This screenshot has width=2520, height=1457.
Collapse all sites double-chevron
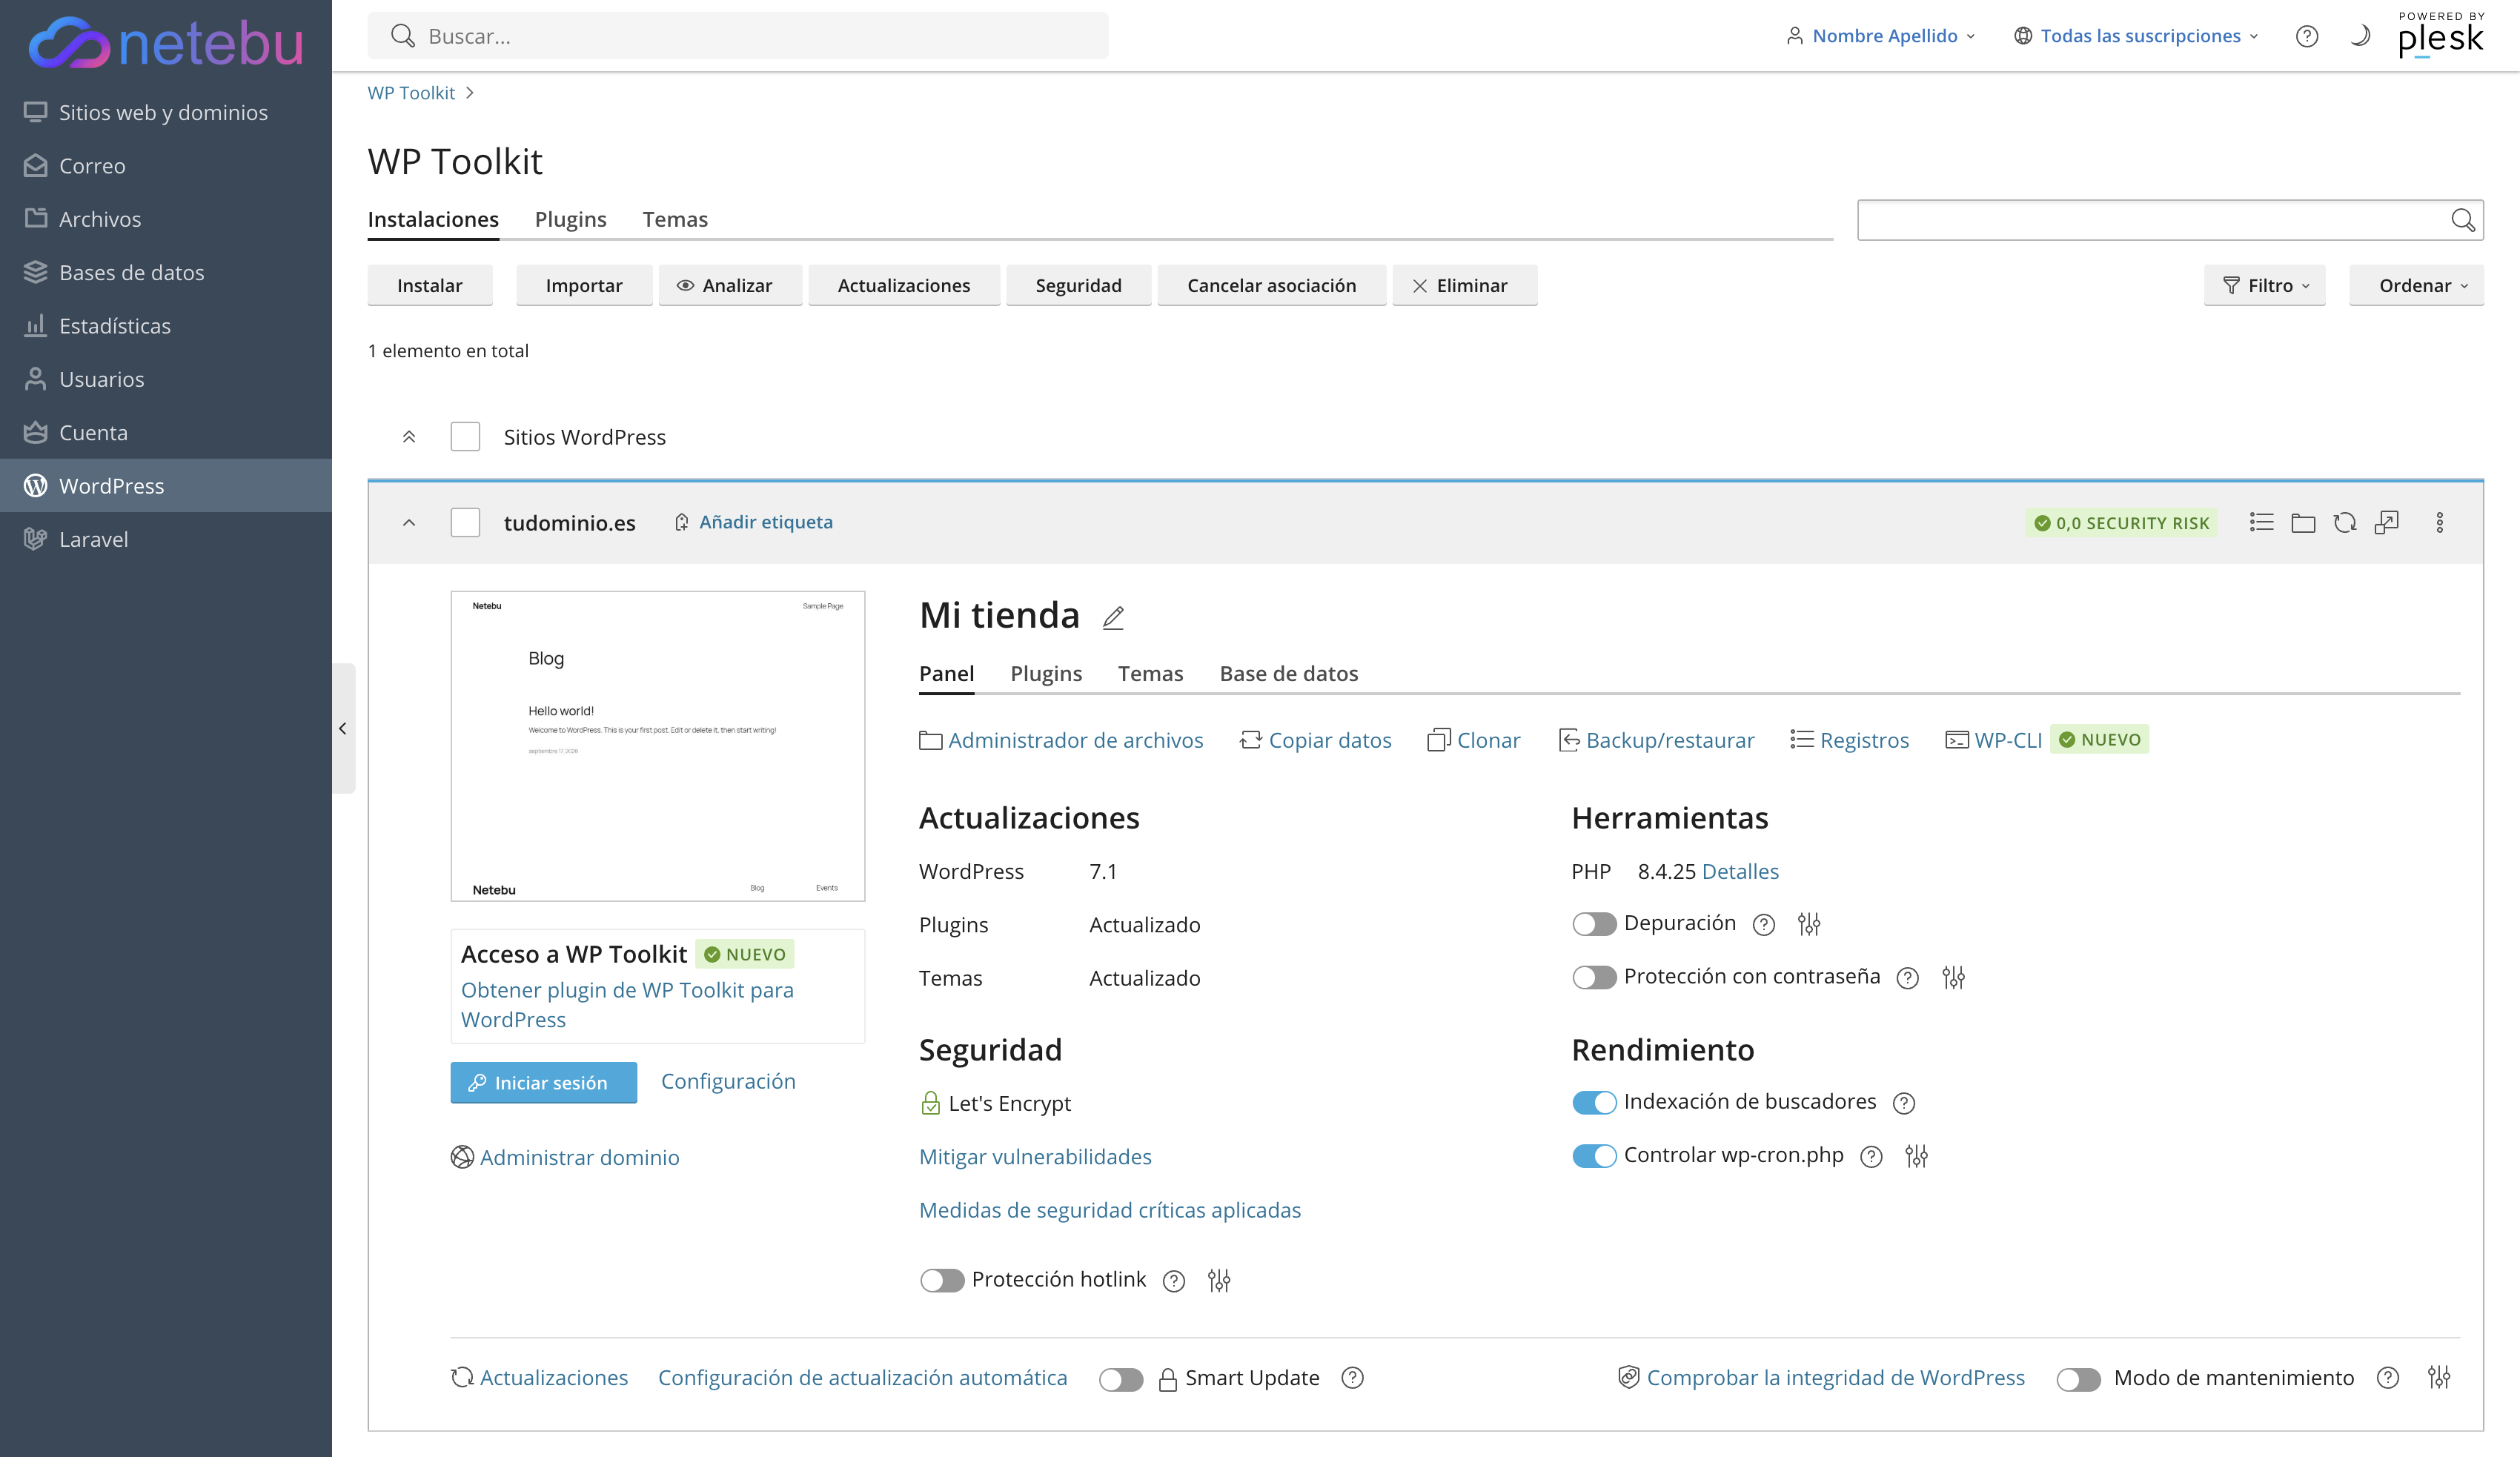409,436
